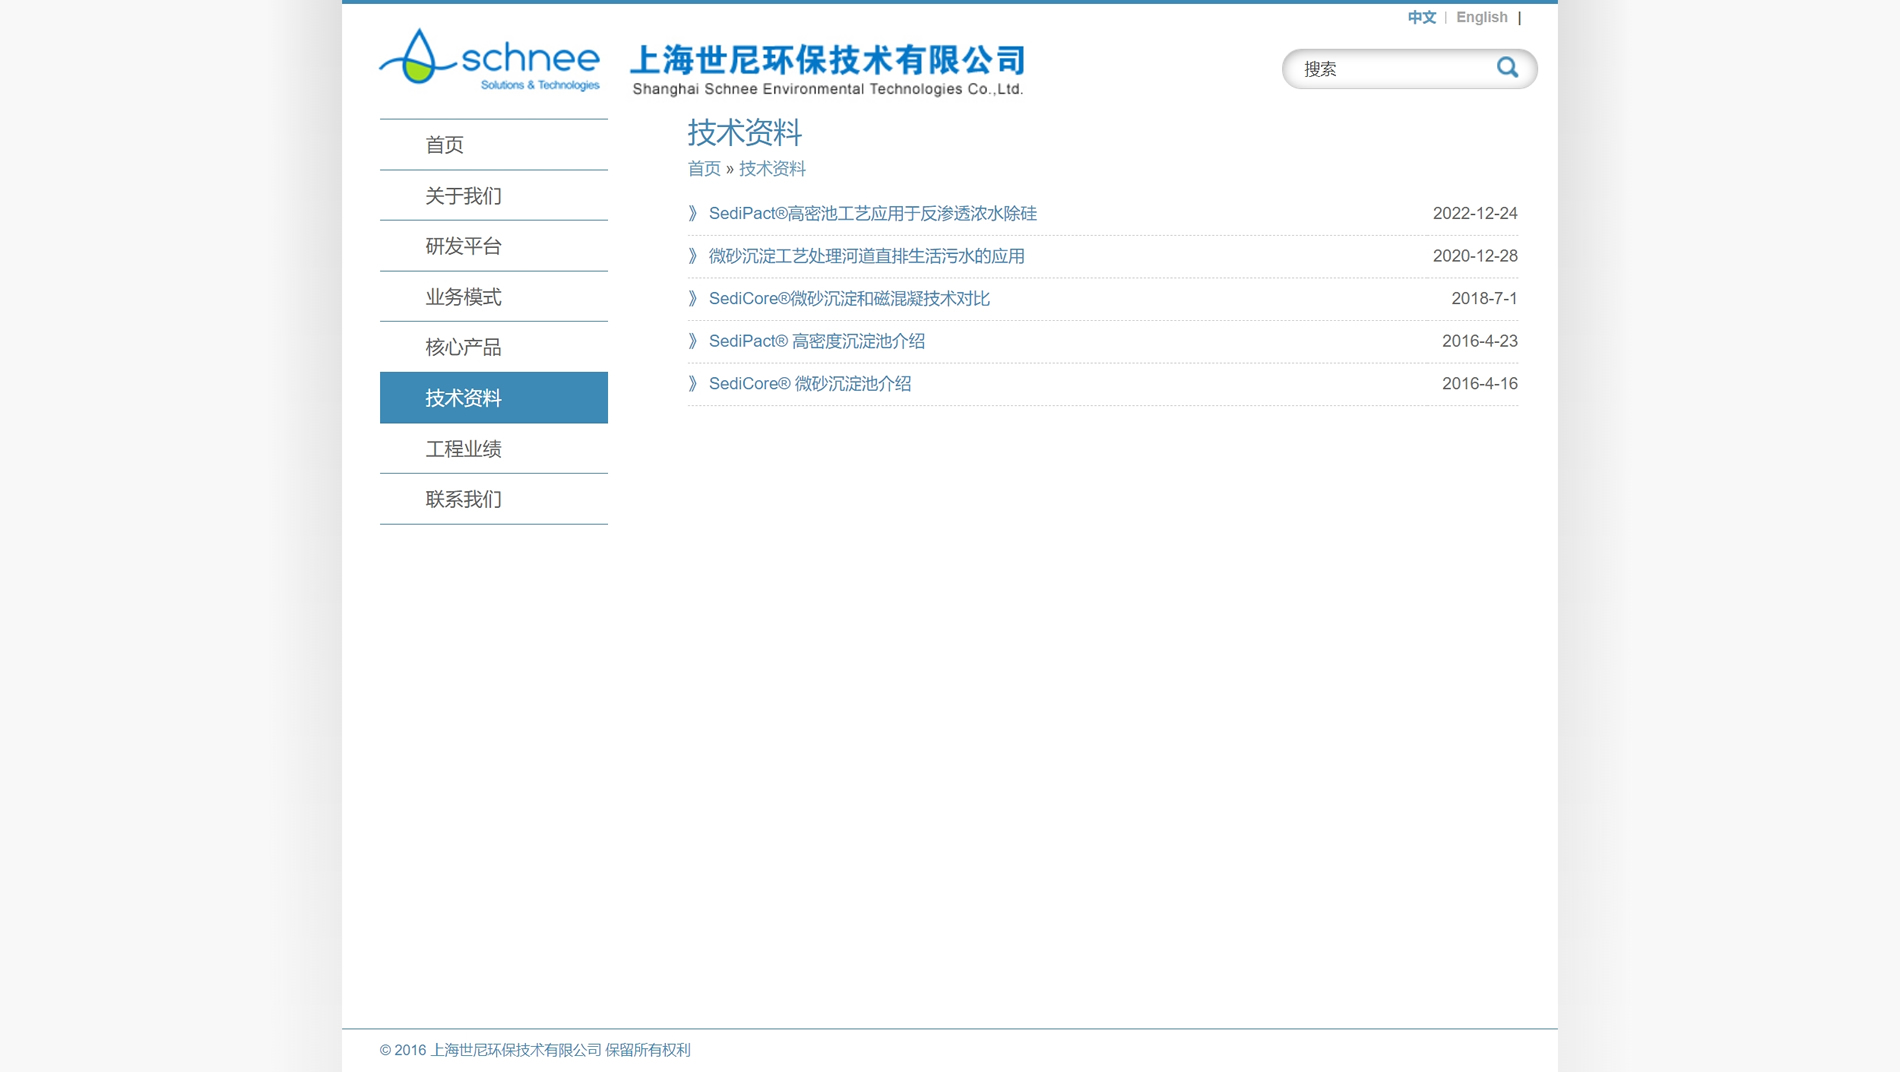Open article 微砂沉淀工艺处理河道直排生活污水的应用
The height and width of the screenshot is (1072, 1900).
pyautogui.click(x=867, y=256)
